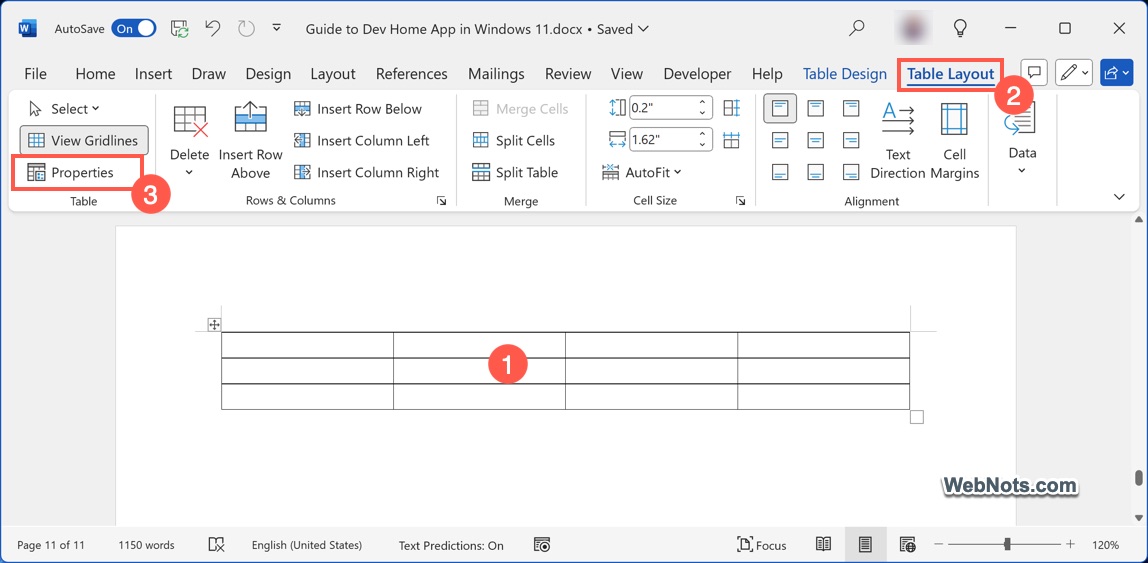1148x563 pixels.
Task: Select Align Center Right
Action: pos(851,140)
